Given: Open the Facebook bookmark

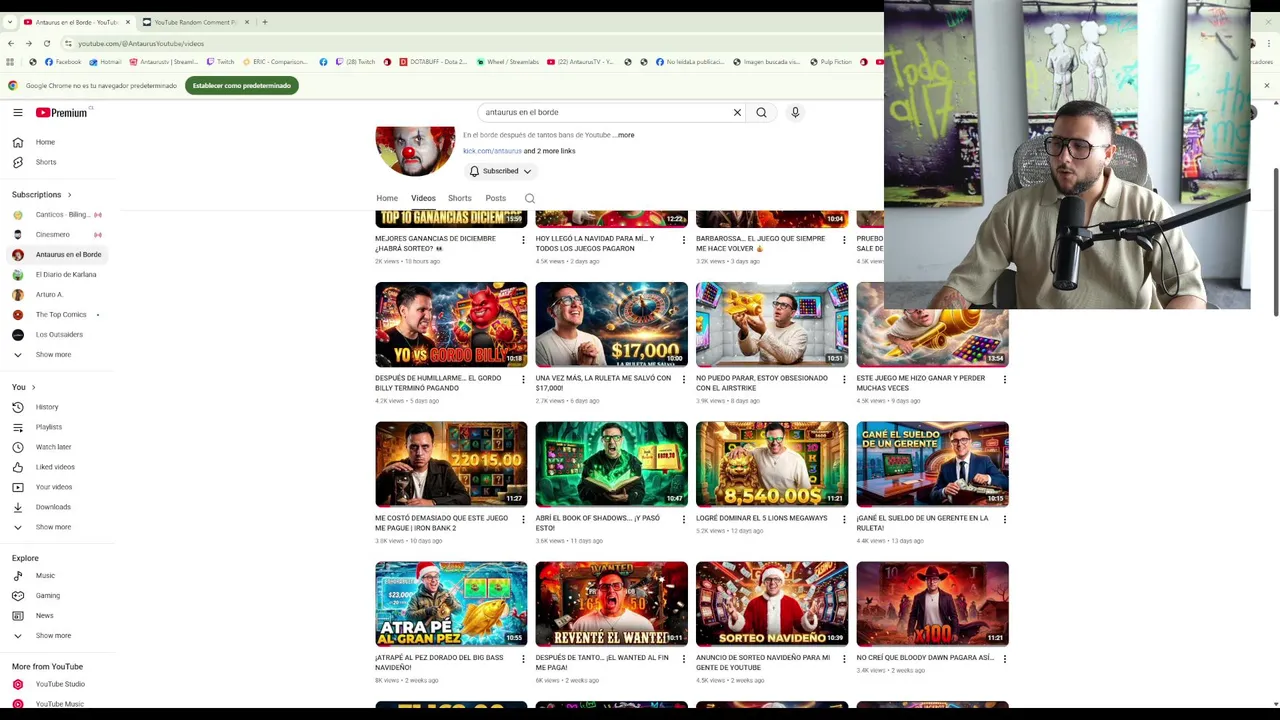Looking at the screenshot, I should [x=62, y=62].
